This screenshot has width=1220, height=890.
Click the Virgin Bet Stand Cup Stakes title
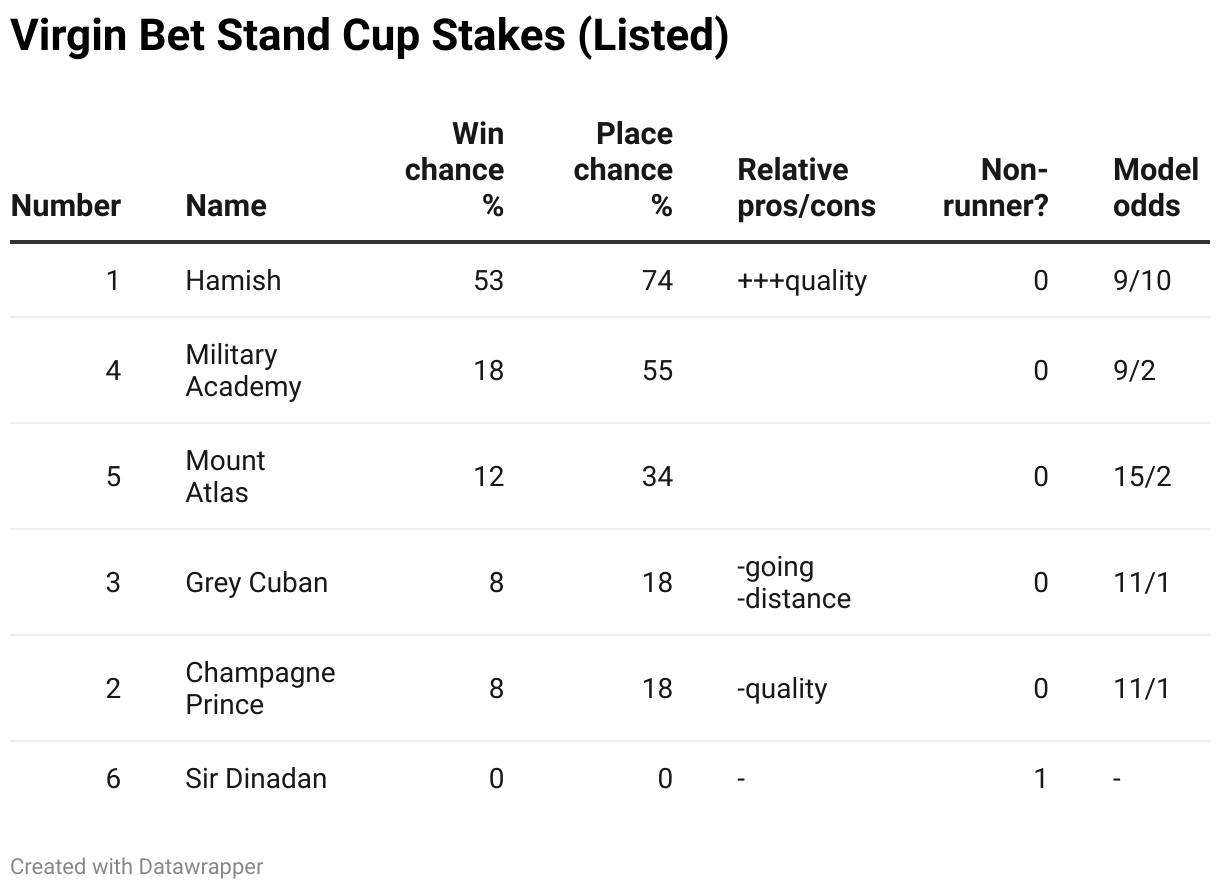(369, 36)
